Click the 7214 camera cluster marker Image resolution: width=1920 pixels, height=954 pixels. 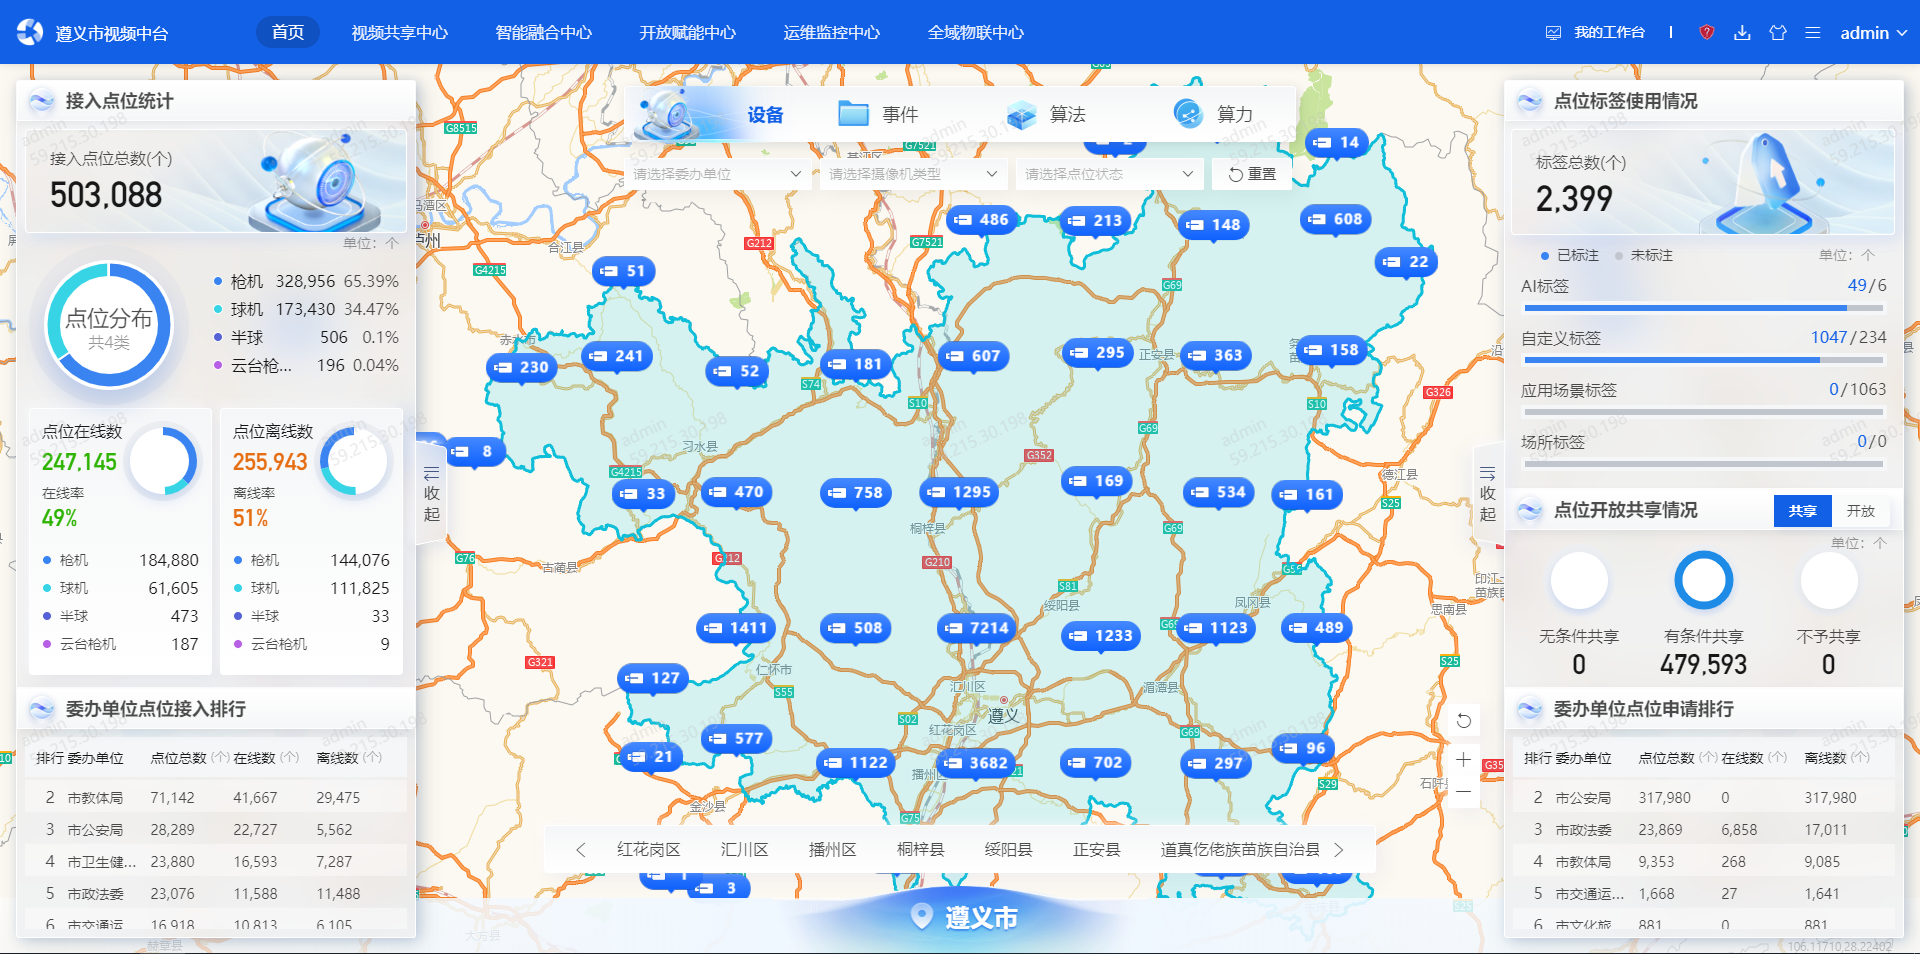[x=978, y=628]
